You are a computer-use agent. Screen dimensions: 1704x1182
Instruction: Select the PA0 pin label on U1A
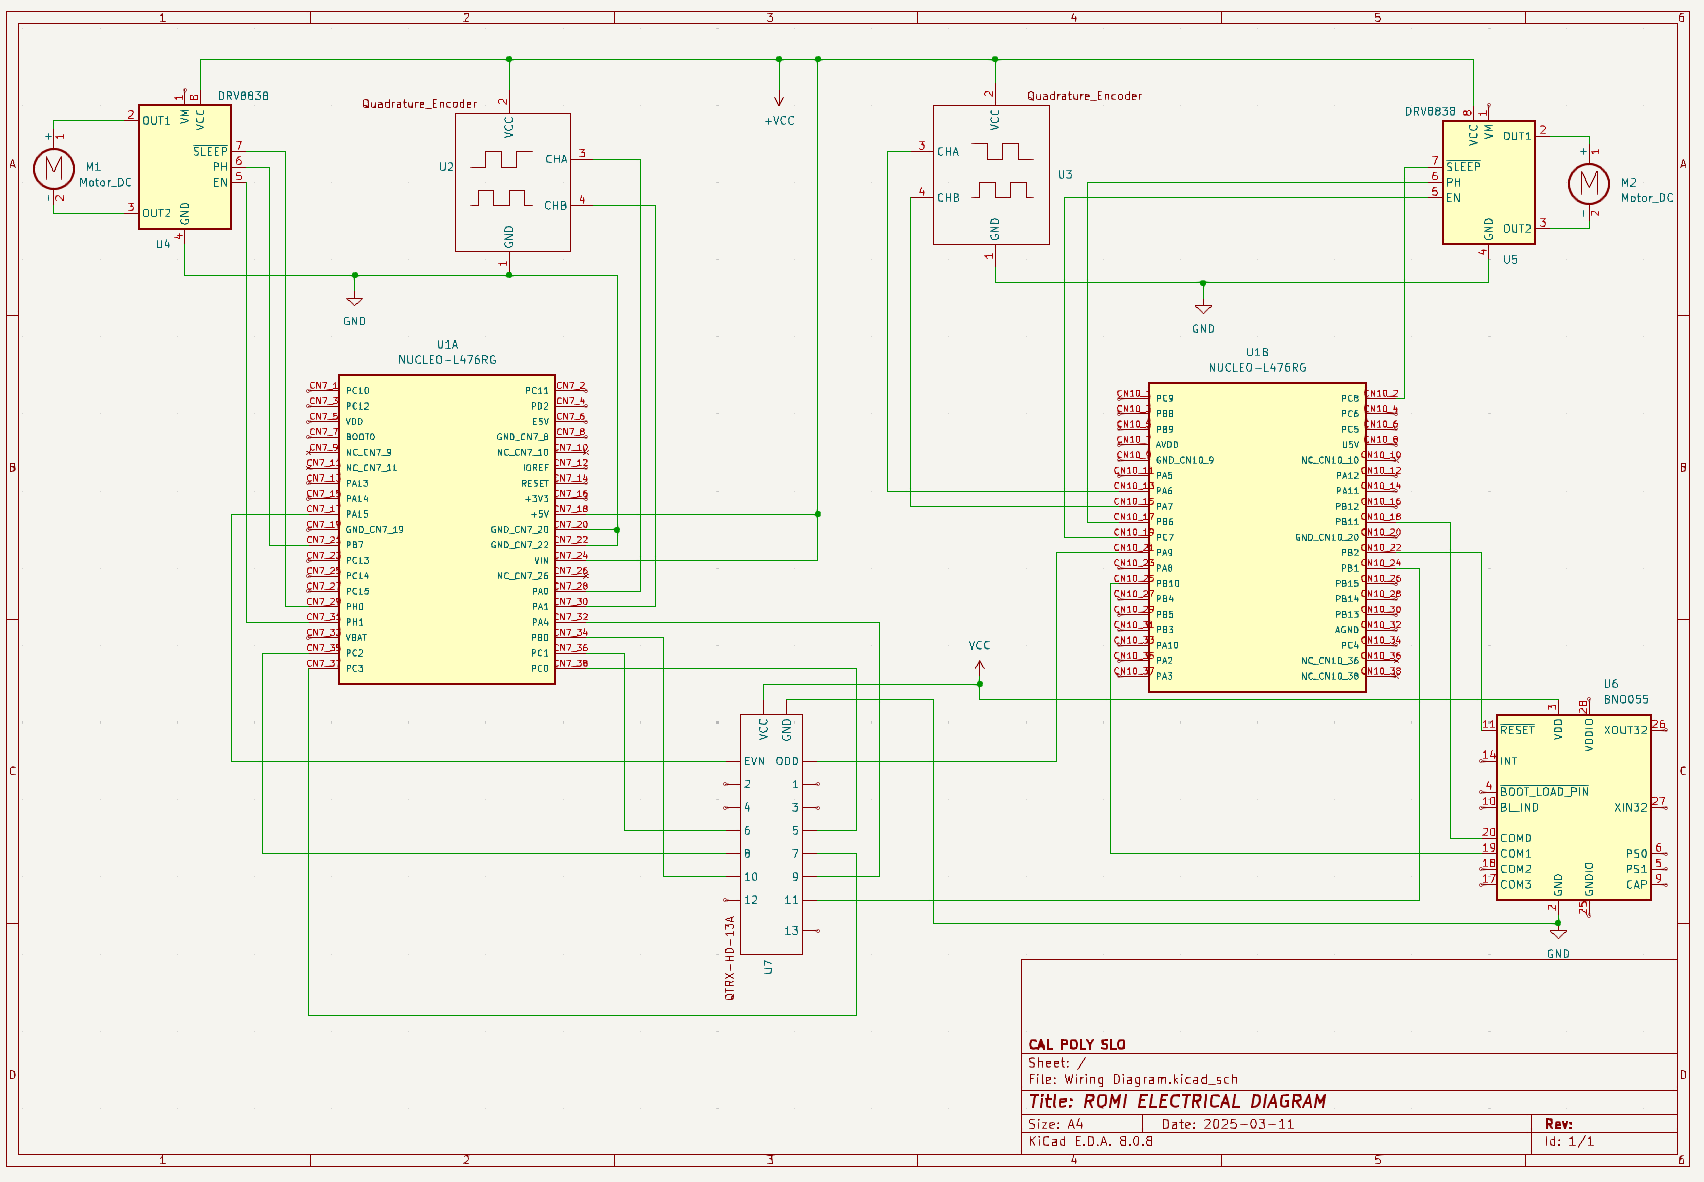click(x=540, y=591)
